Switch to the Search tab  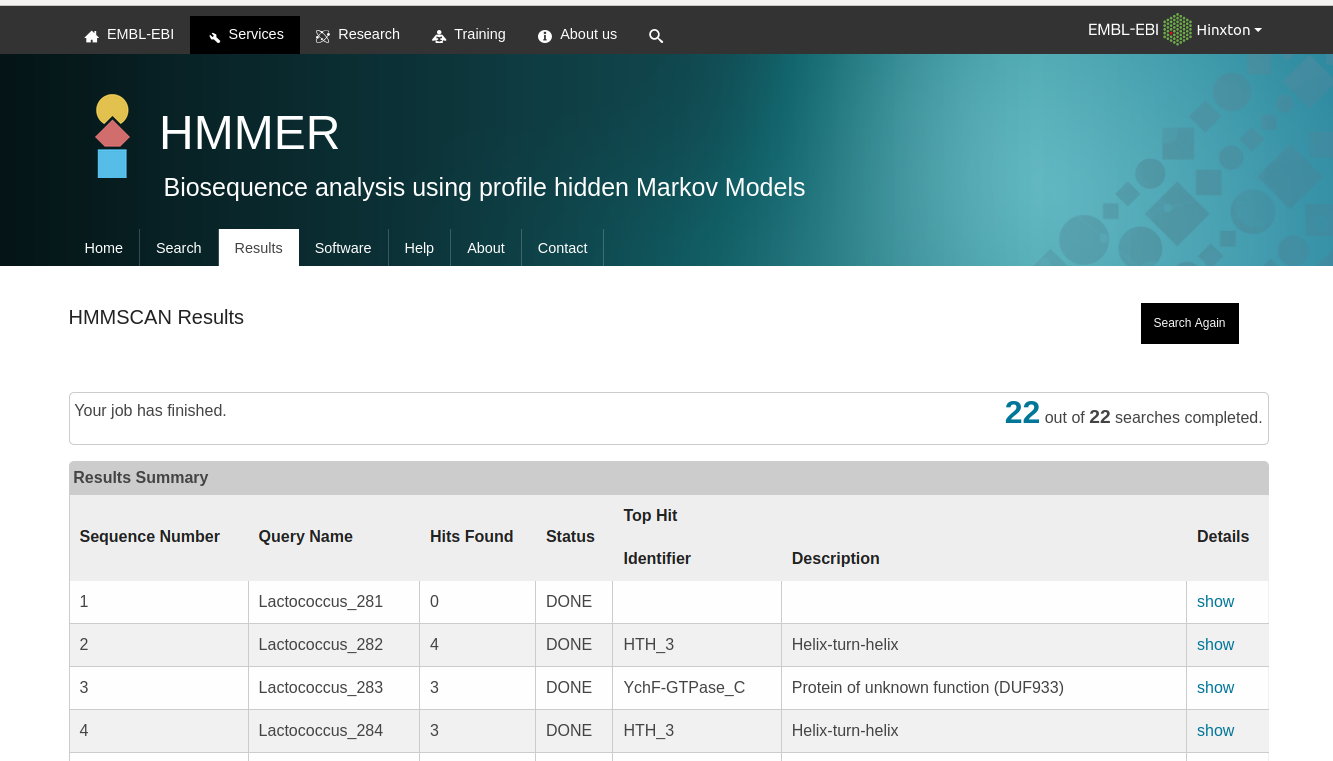click(179, 248)
